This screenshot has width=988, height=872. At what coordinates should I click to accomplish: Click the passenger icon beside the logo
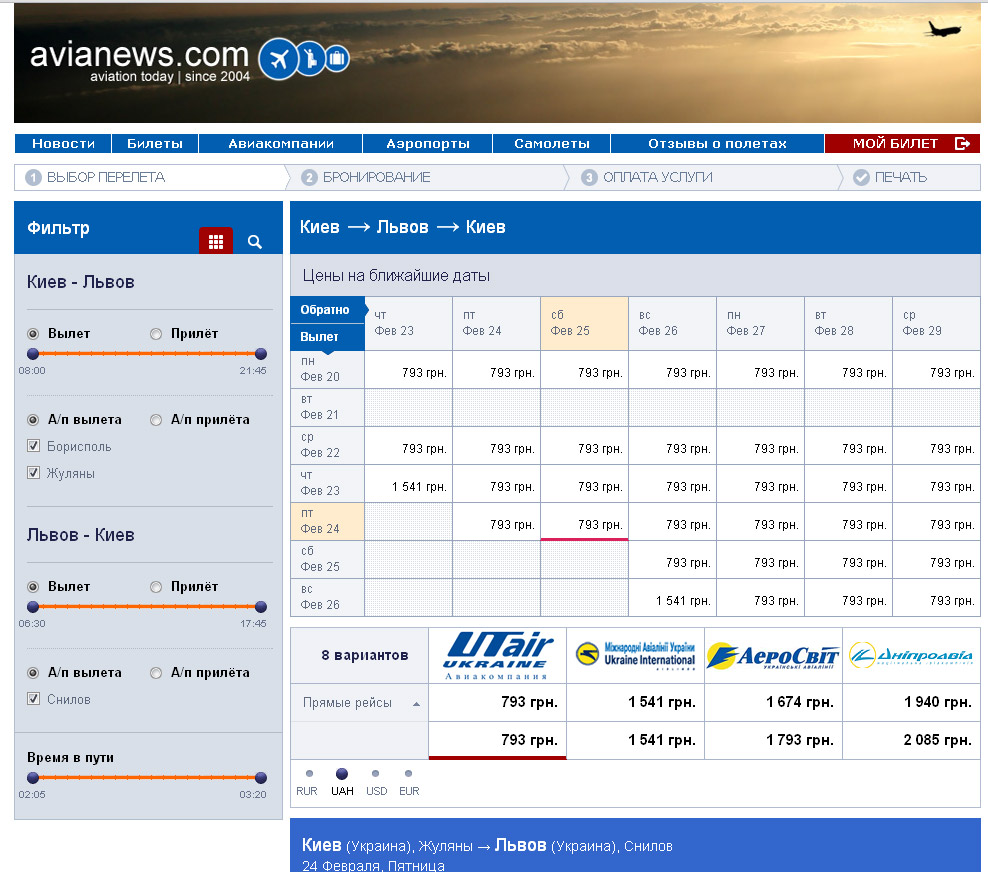[x=311, y=59]
